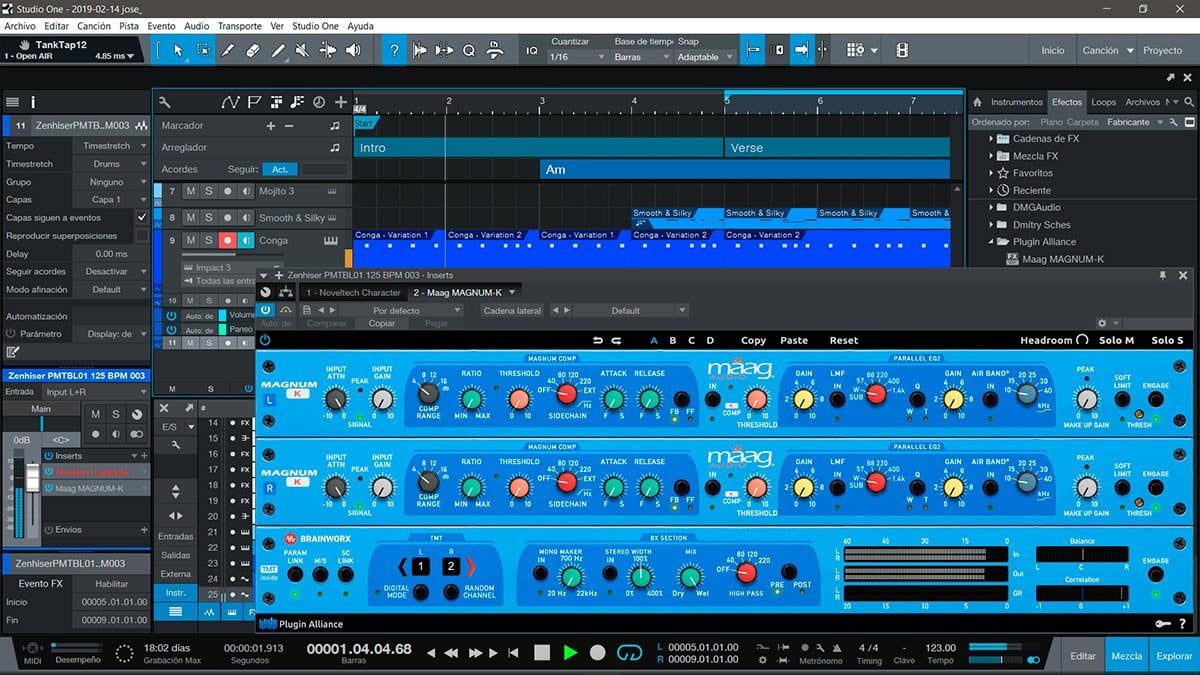Open the inspector i icon
Image resolution: width=1200 pixels, height=675 pixels.
(x=33, y=102)
